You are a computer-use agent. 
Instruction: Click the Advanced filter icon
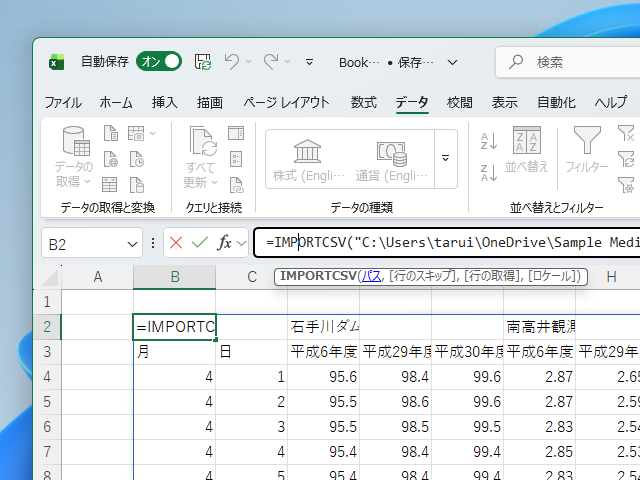(x=626, y=184)
